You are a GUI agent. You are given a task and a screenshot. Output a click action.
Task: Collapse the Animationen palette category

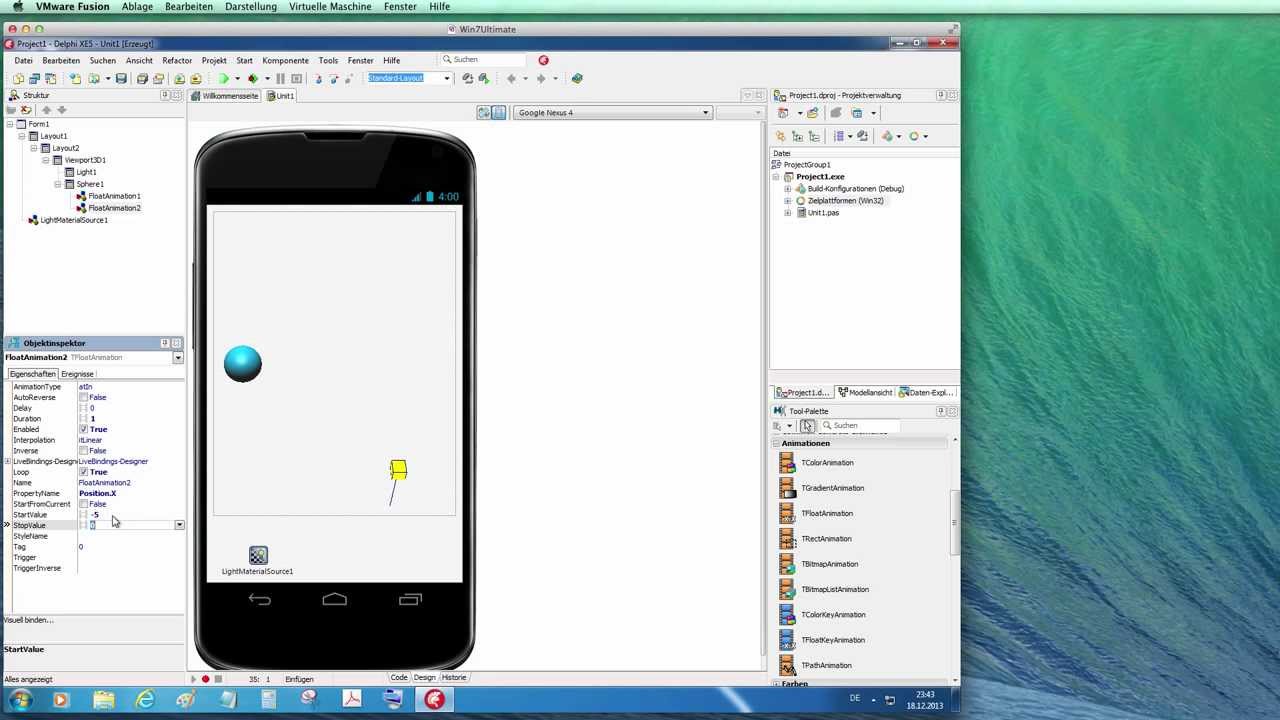point(776,443)
